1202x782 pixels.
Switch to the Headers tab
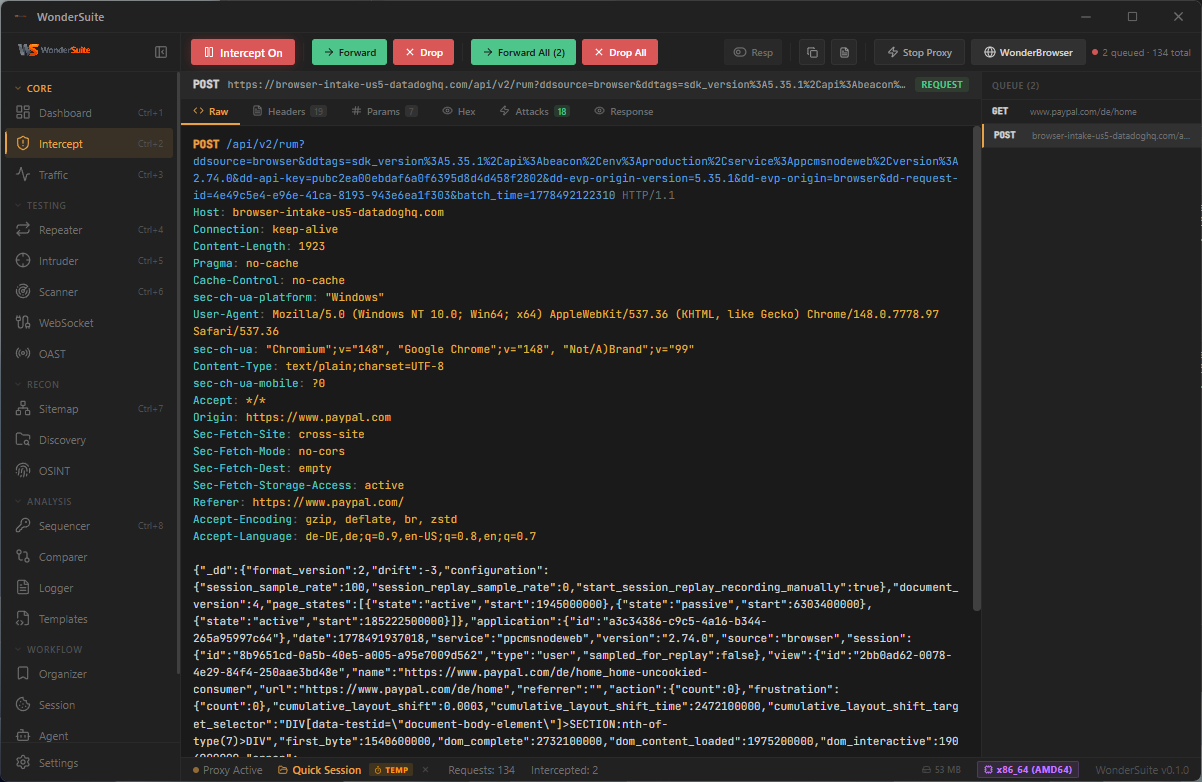(289, 111)
